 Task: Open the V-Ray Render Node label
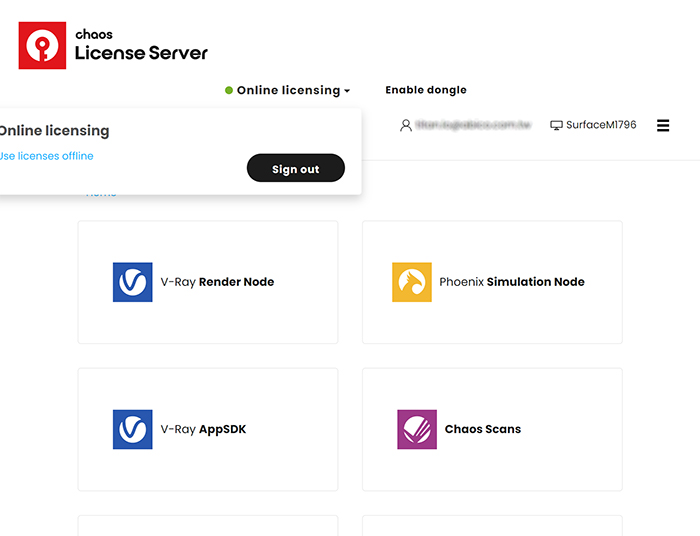(x=217, y=282)
